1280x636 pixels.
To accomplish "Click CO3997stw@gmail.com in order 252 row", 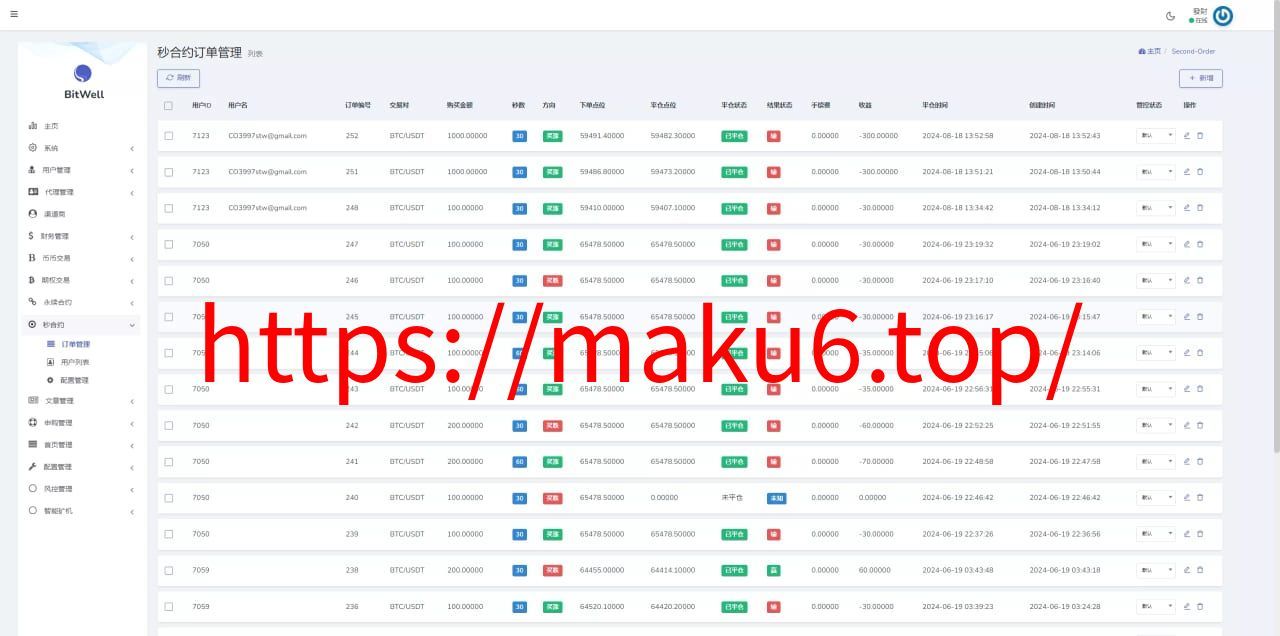I will pyautogui.click(x=267, y=135).
